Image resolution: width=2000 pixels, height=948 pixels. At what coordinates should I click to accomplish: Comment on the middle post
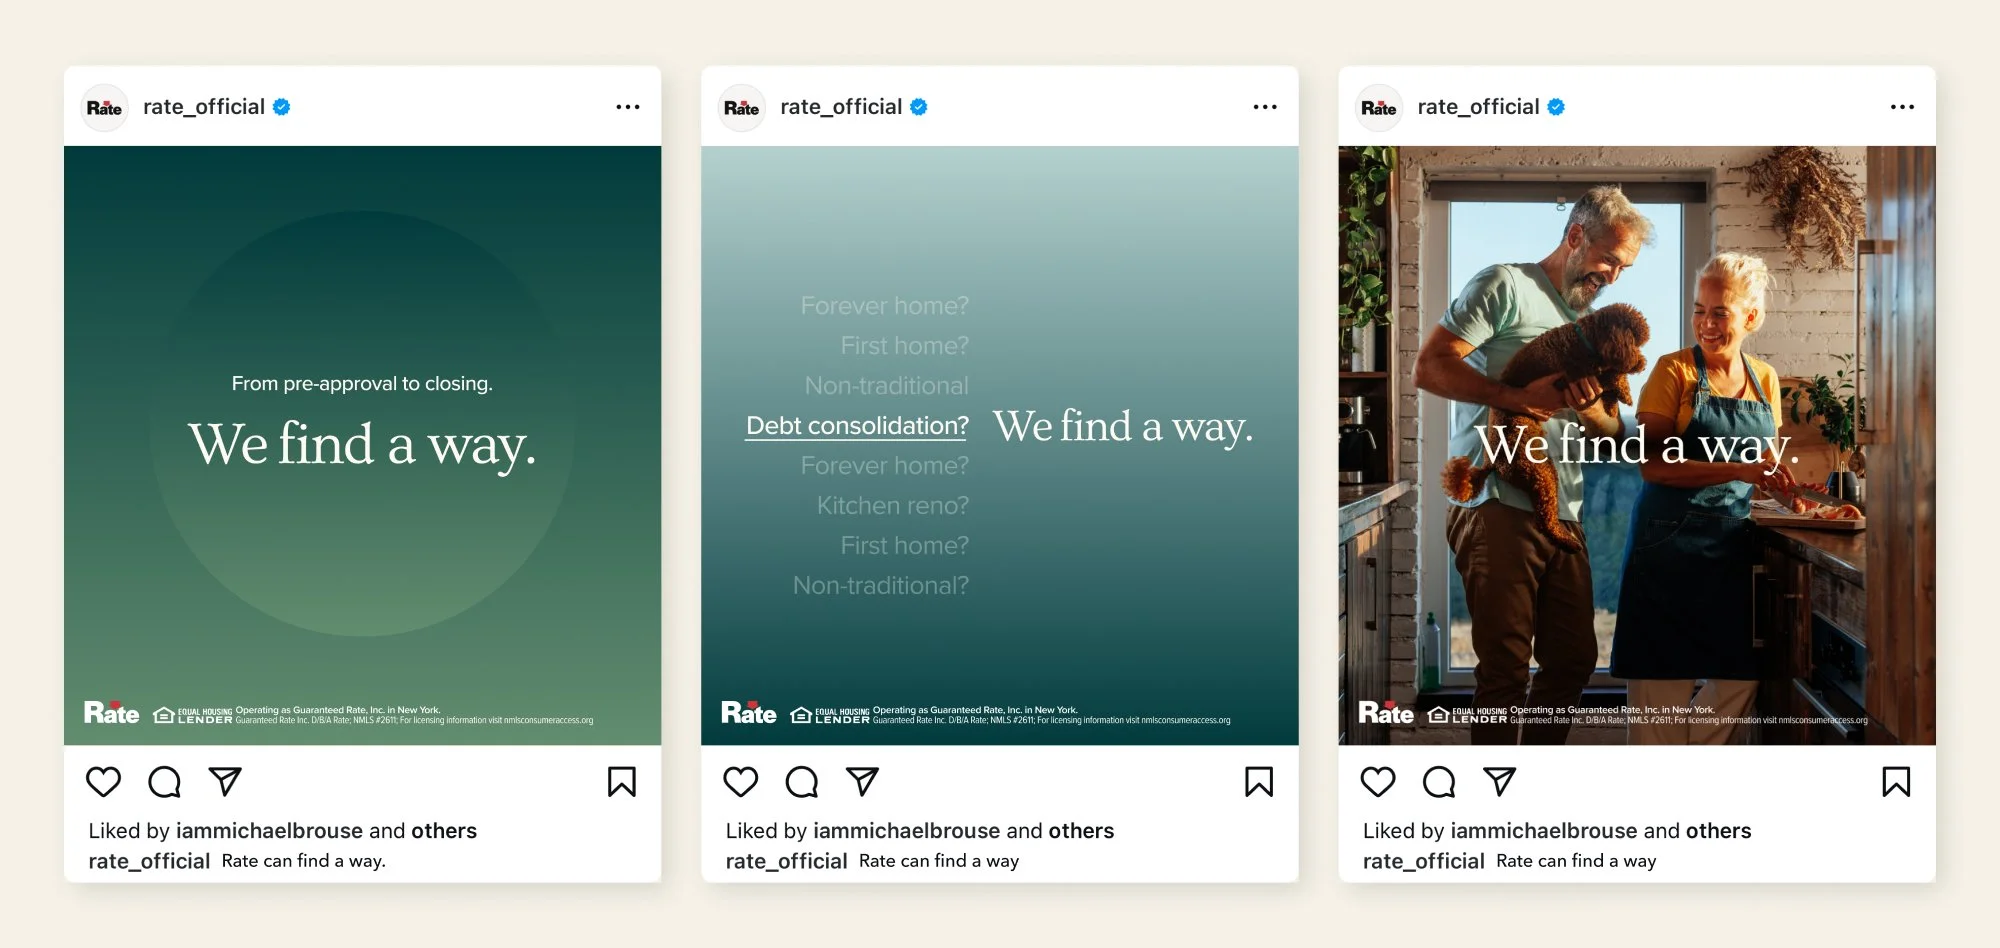(802, 781)
